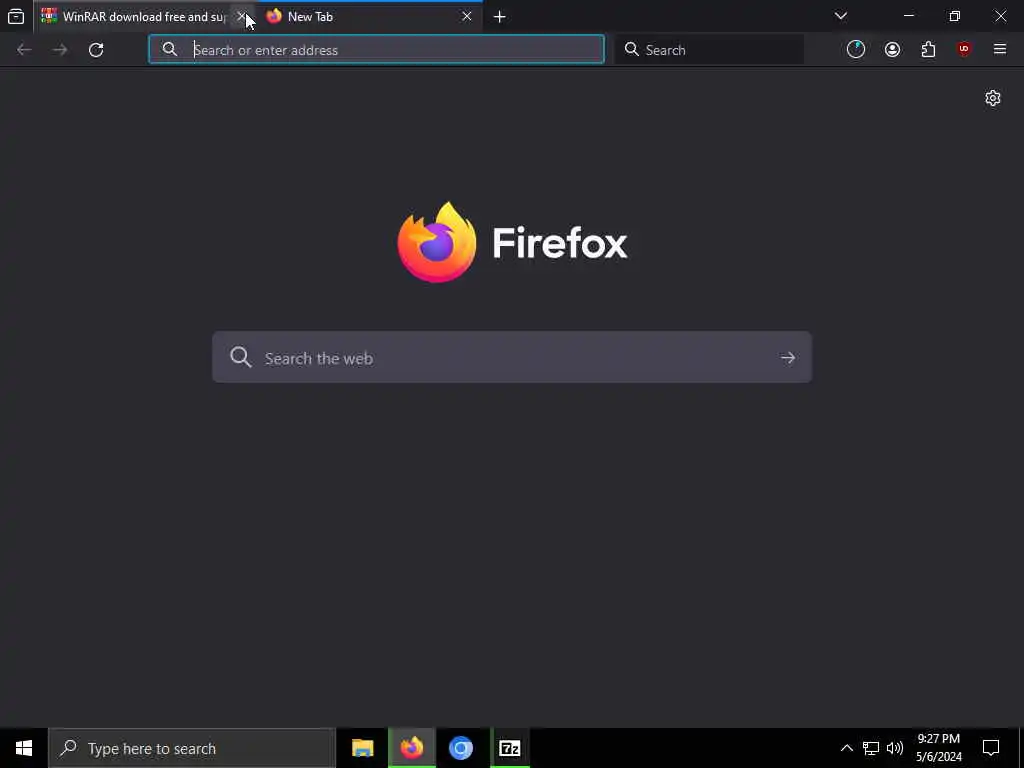Screen dimensions: 1024x768
Task: Click the Firefox taskbar icon
Action: tap(412, 748)
